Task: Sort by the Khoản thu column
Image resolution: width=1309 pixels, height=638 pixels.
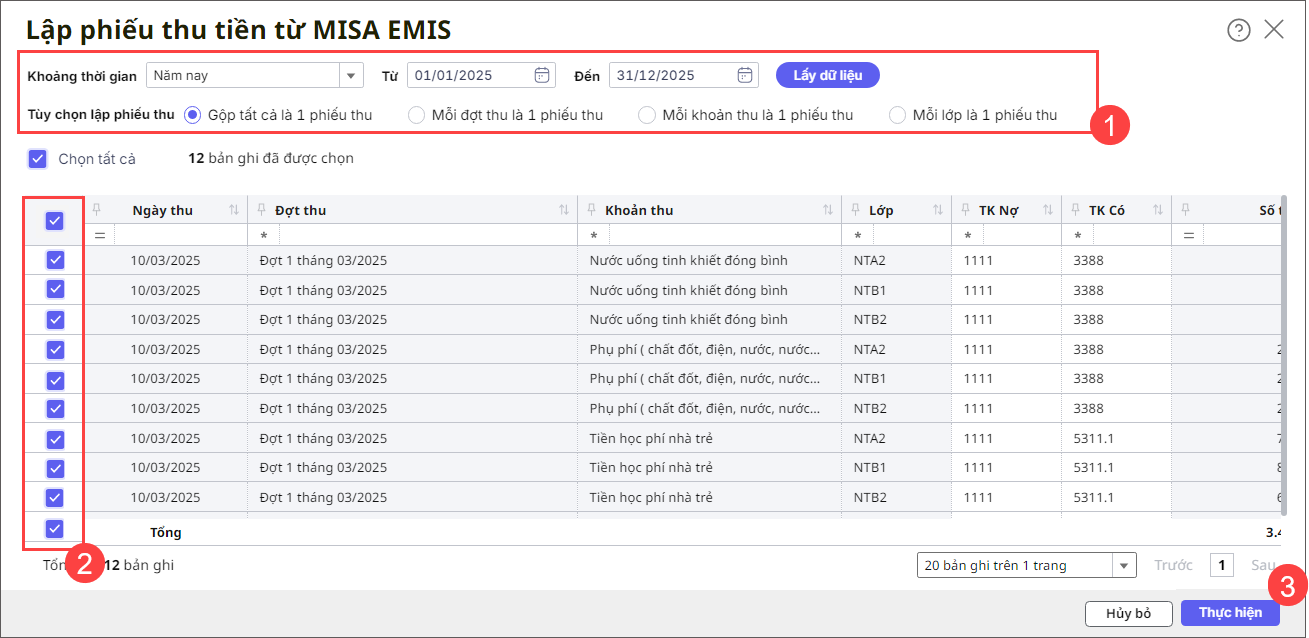Action: (x=828, y=210)
